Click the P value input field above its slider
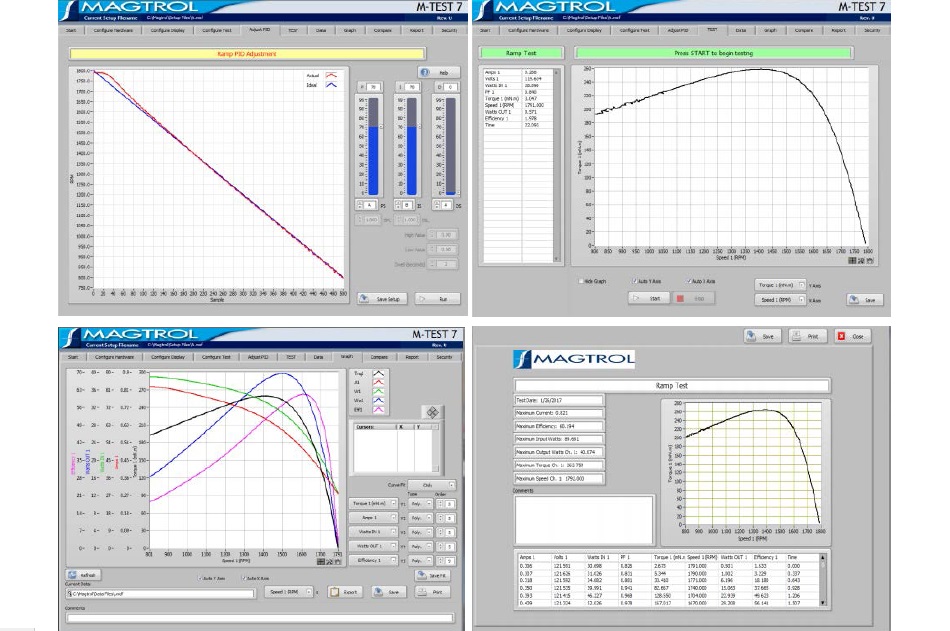Image resolution: width=950 pixels, height=631 pixels. click(374, 87)
